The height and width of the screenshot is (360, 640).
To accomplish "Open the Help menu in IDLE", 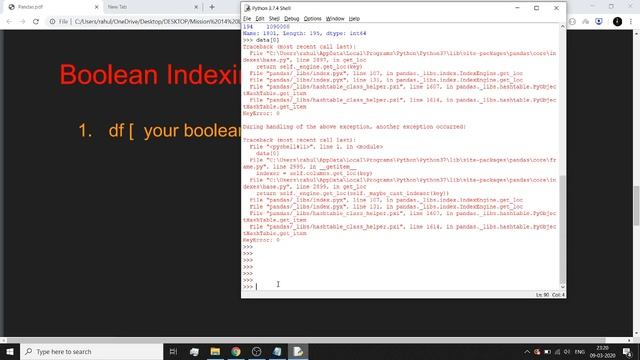I will click(354, 19).
